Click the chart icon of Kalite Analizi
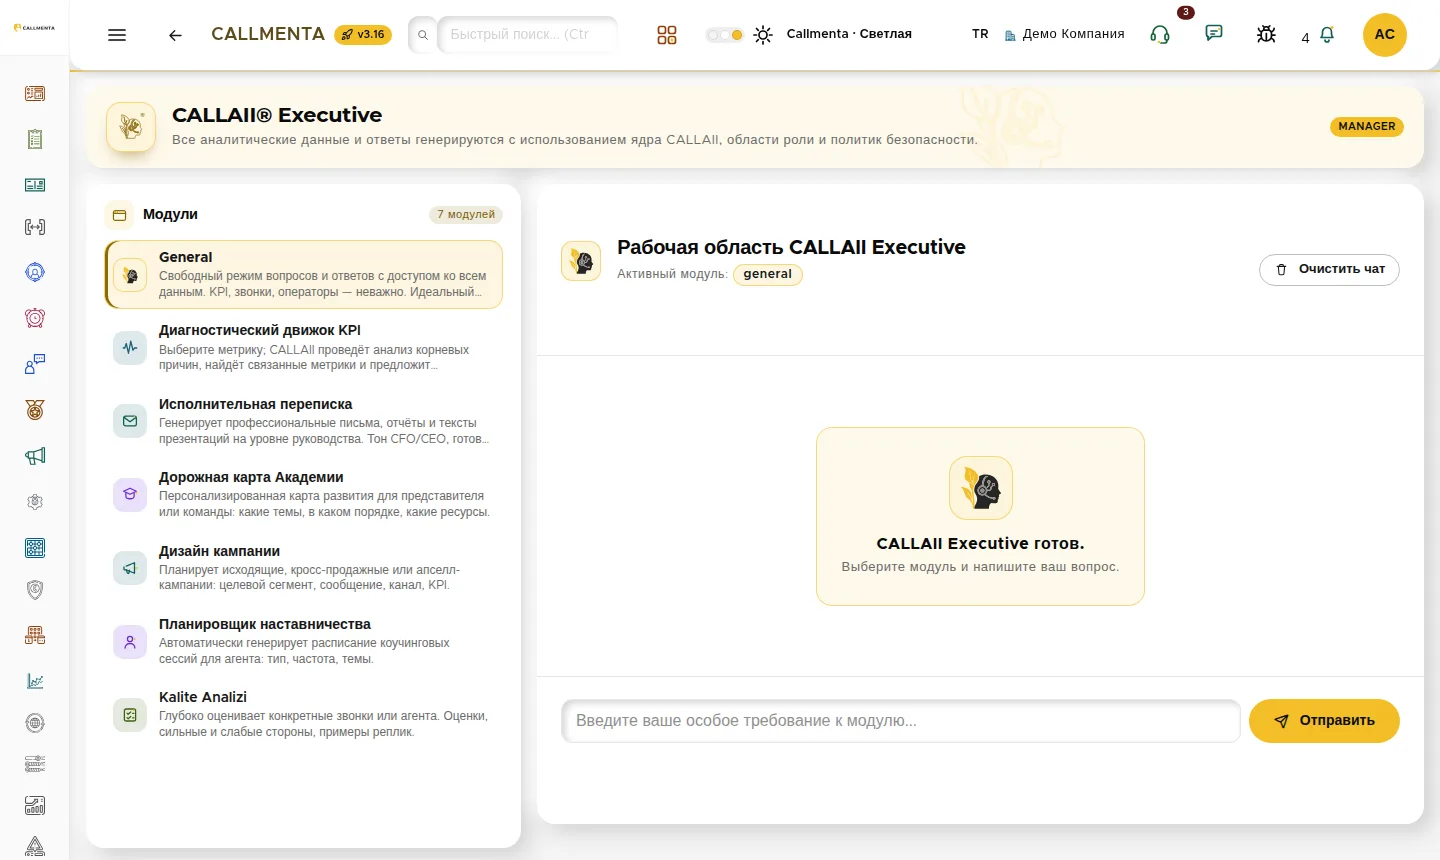The image size is (1440, 860). click(130, 715)
